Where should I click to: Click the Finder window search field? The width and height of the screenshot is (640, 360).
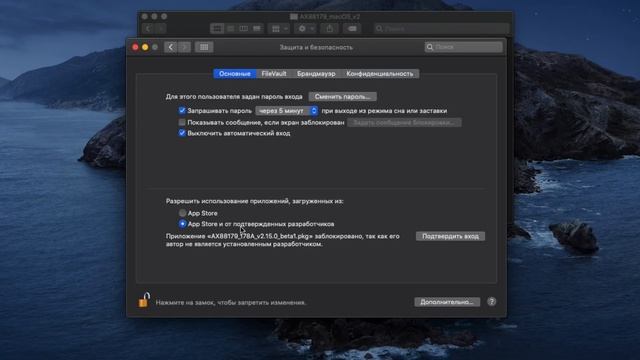click(x=442, y=29)
